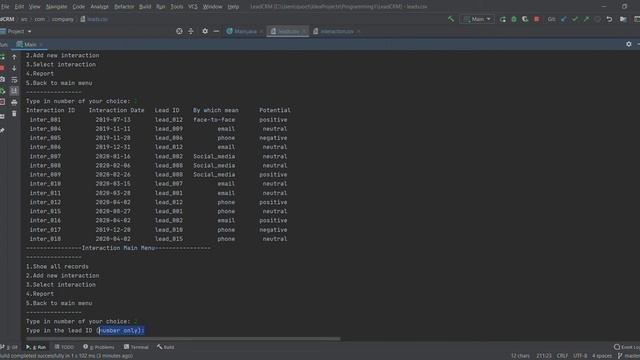Click the leads.csv breadcrumb in the navigation bar
The height and width of the screenshot is (360, 640).
[94, 19]
